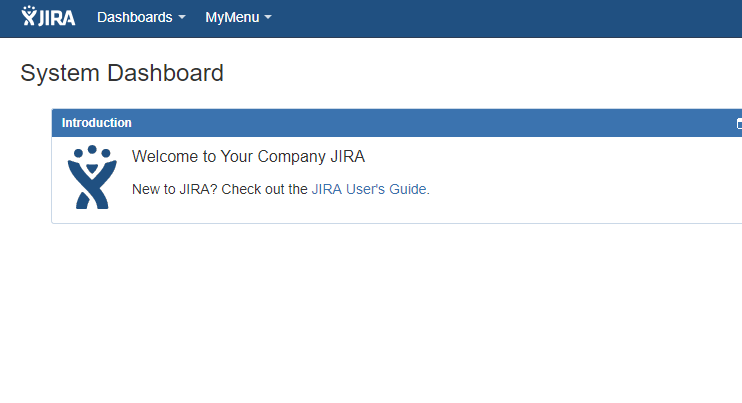Click the JIRA mascot image in Introduction gadget
742x403 pixels.
click(x=92, y=177)
